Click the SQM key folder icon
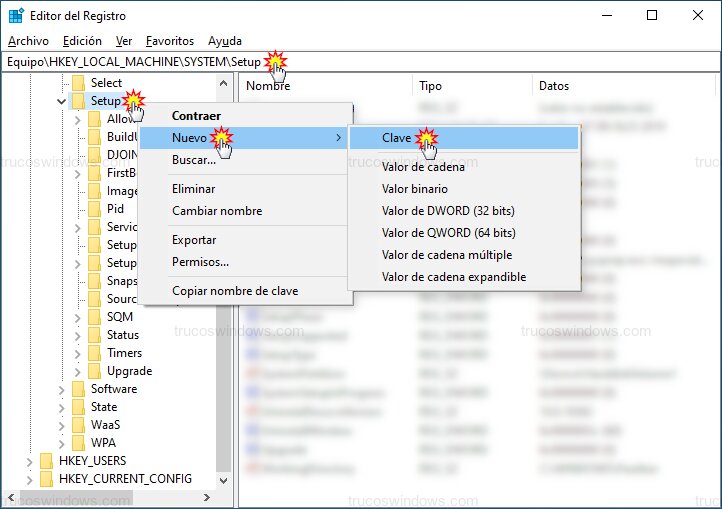The image size is (722, 509). pyautogui.click(x=94, y=317)
